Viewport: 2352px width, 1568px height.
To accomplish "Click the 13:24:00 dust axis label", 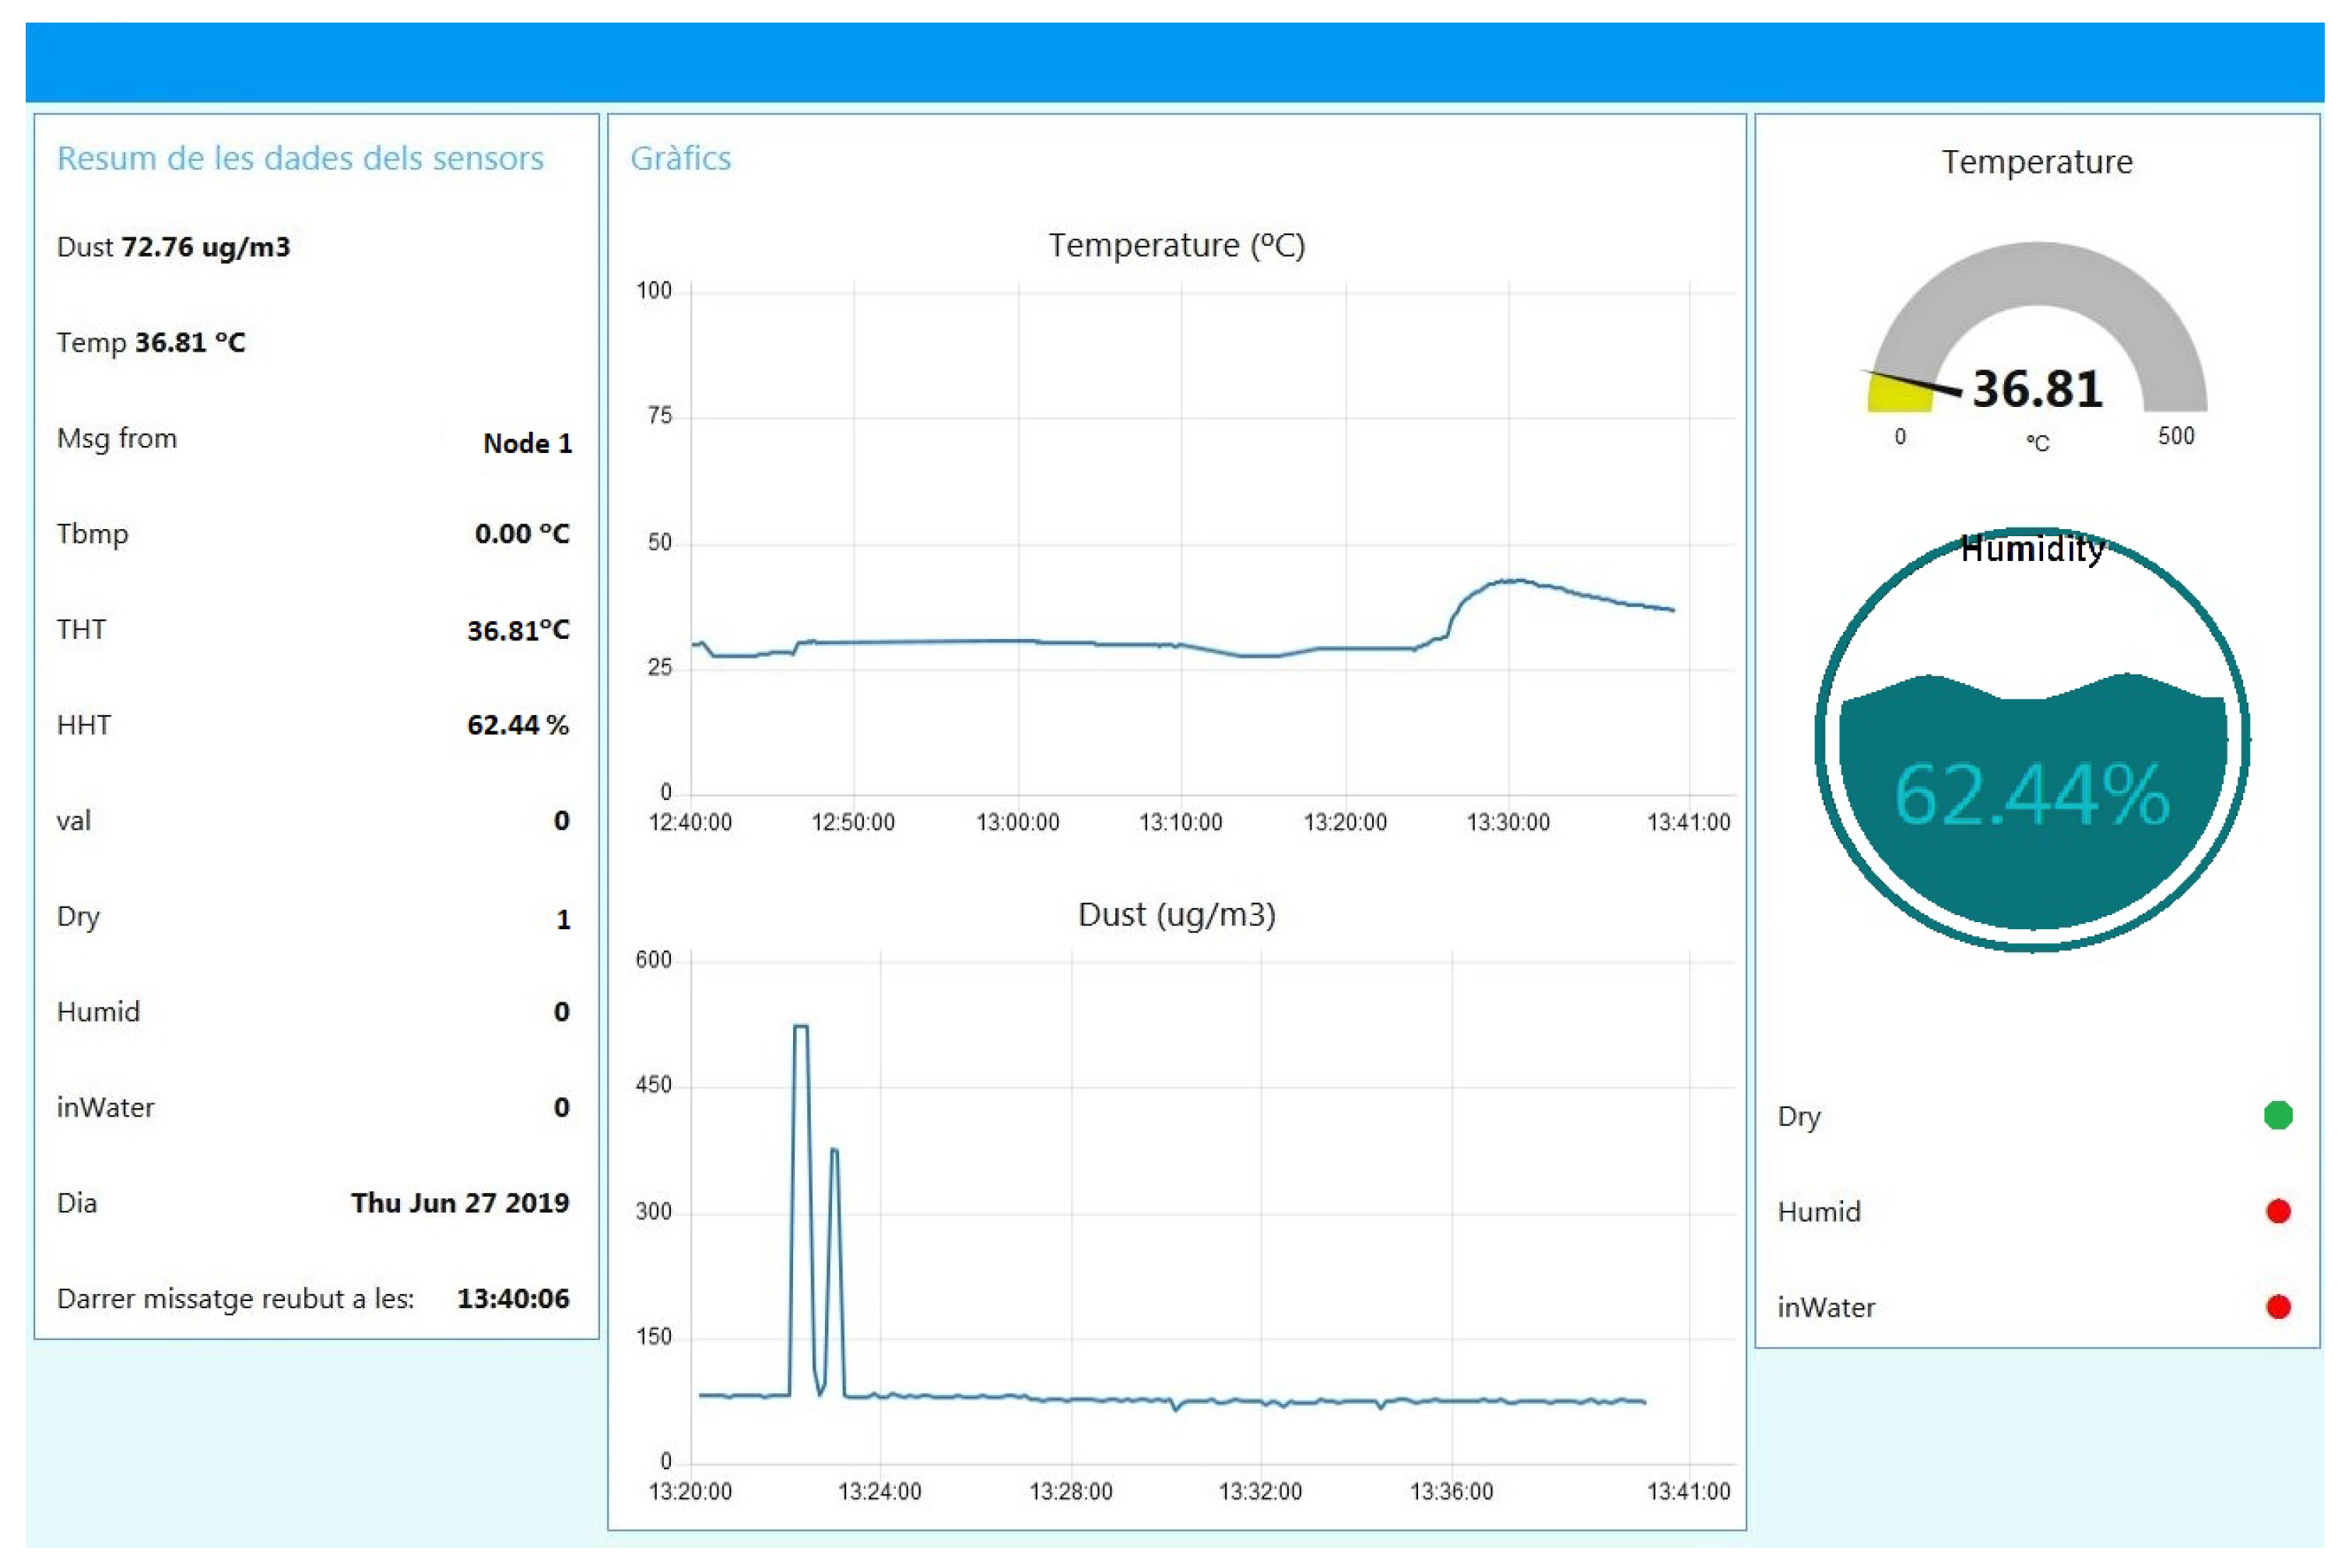I will click(879, 1491).
